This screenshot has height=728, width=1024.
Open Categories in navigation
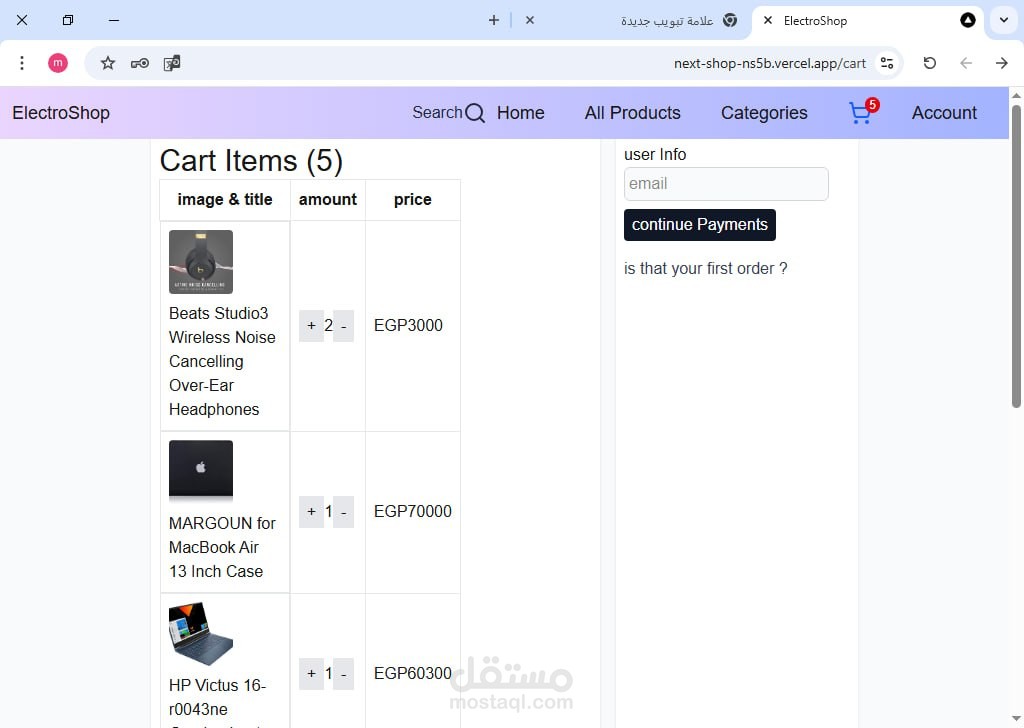coord(764,113)
